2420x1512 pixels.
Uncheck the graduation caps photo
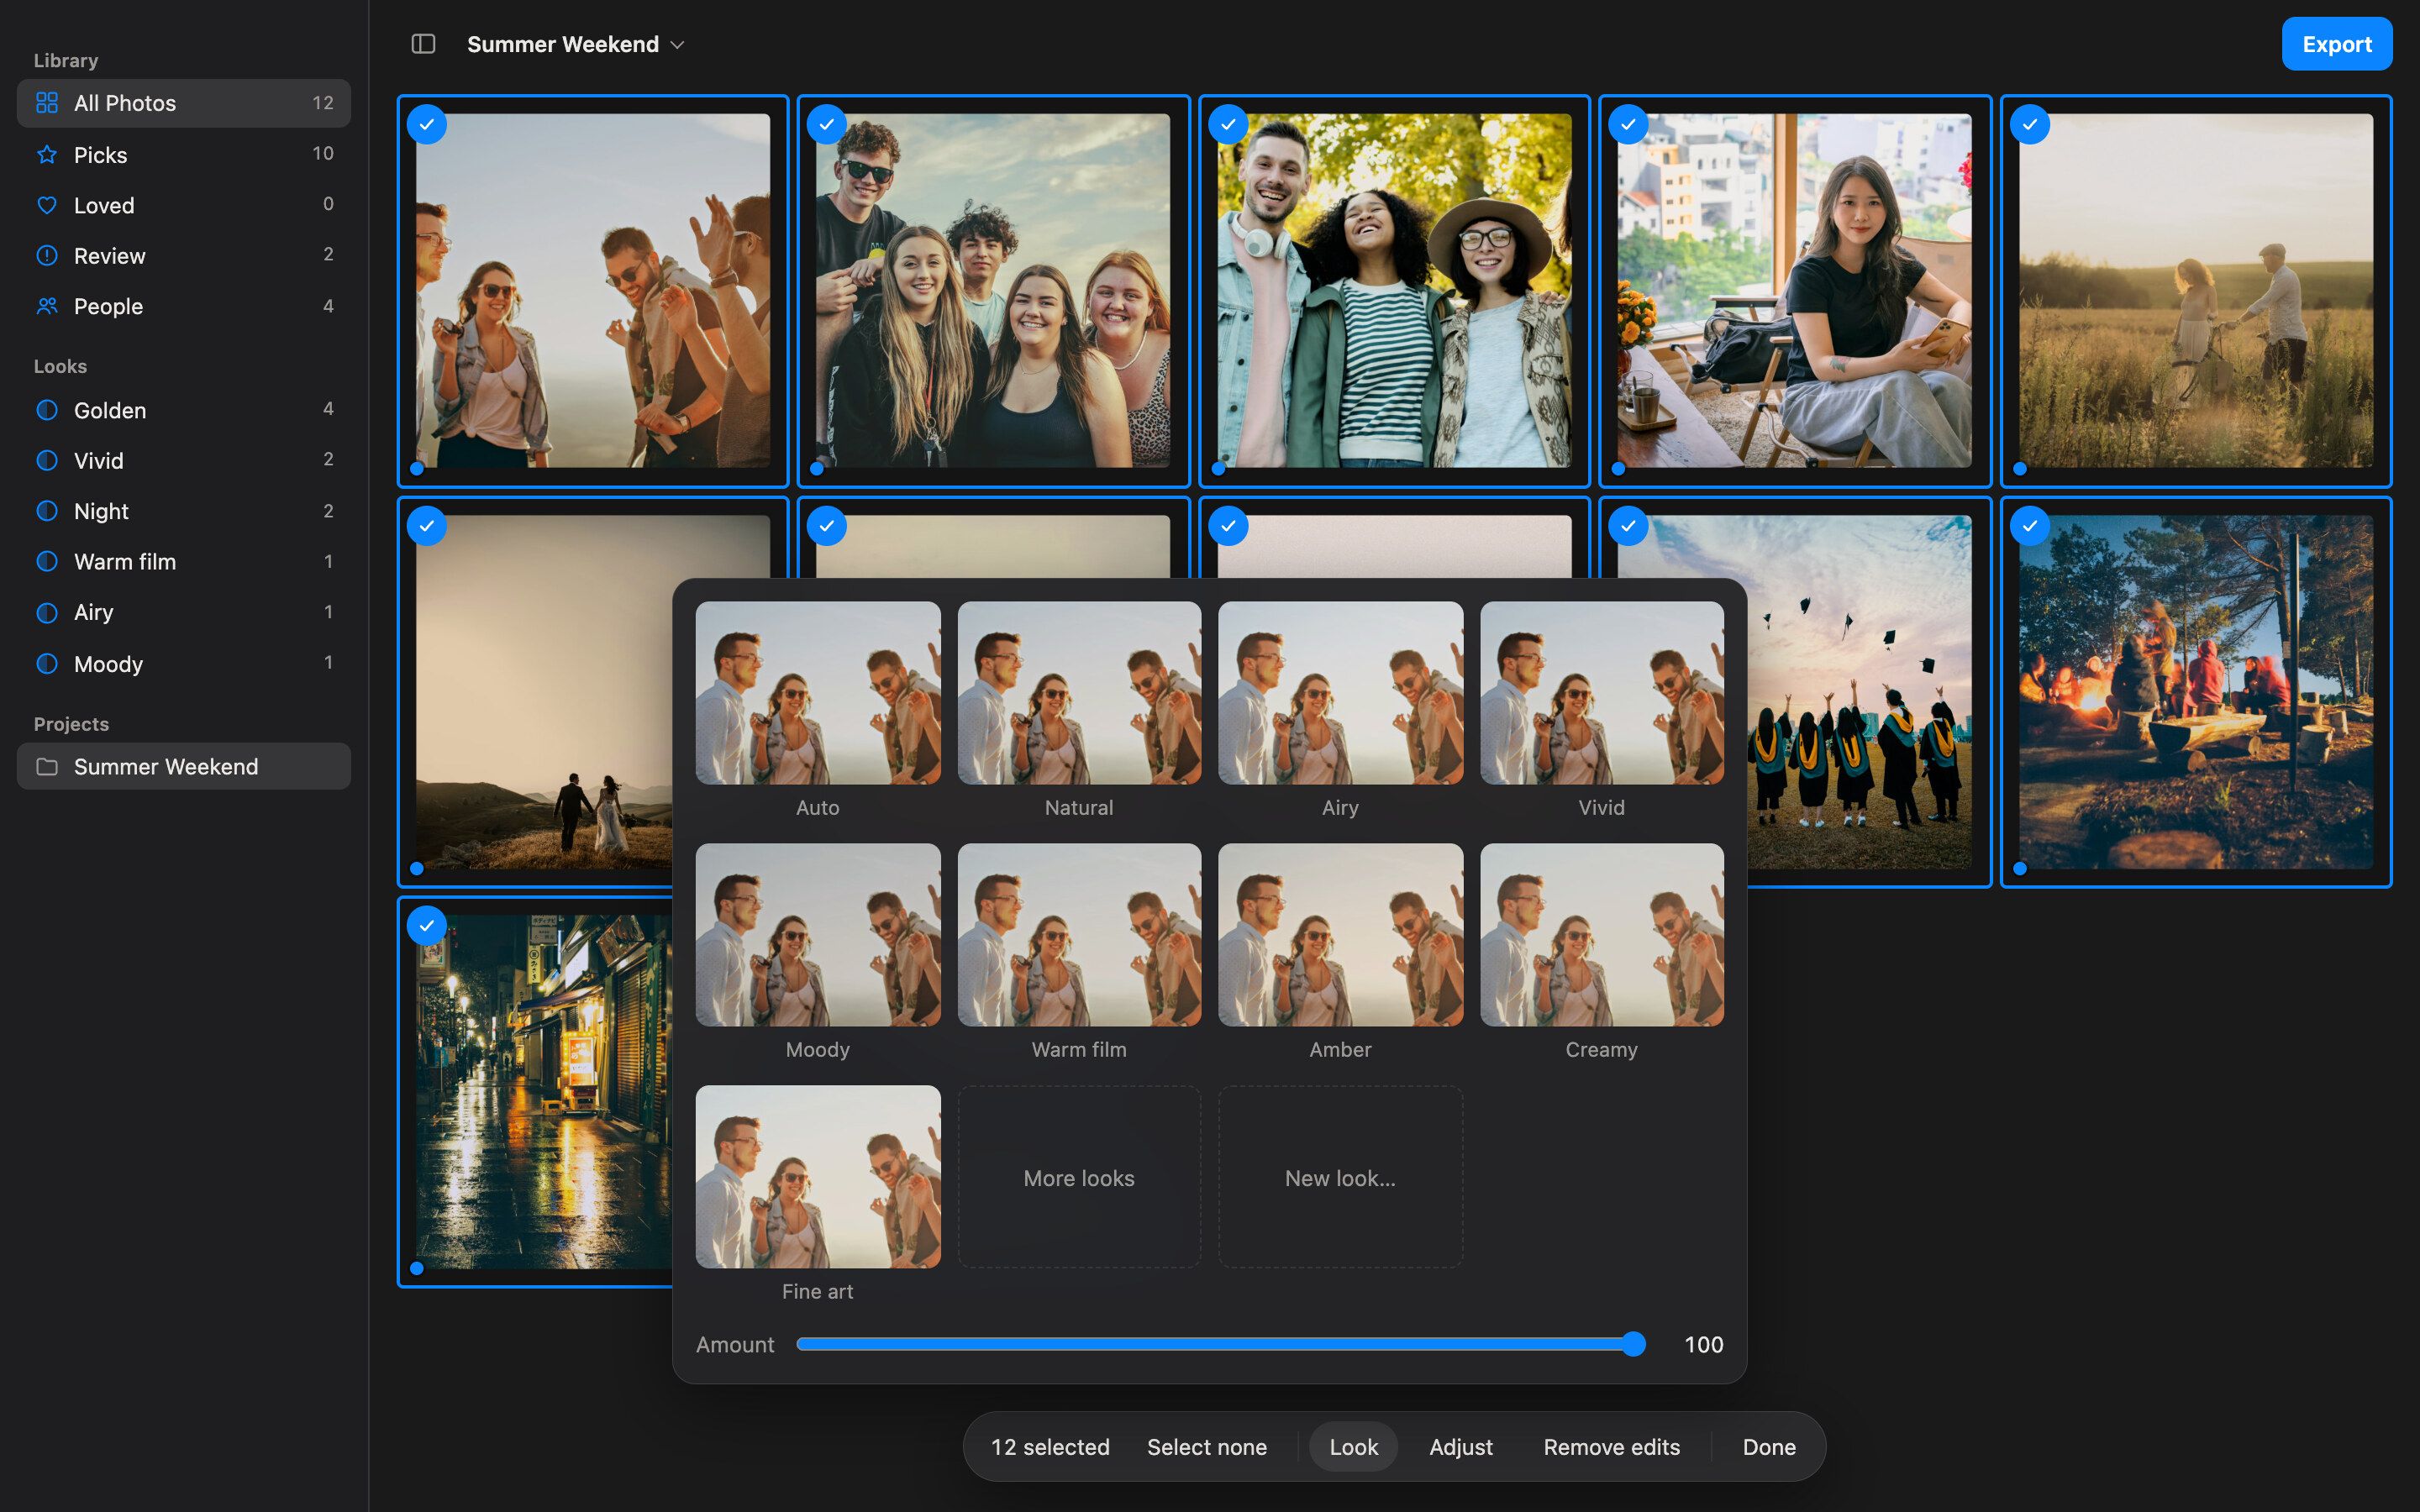click(1629, 526)
